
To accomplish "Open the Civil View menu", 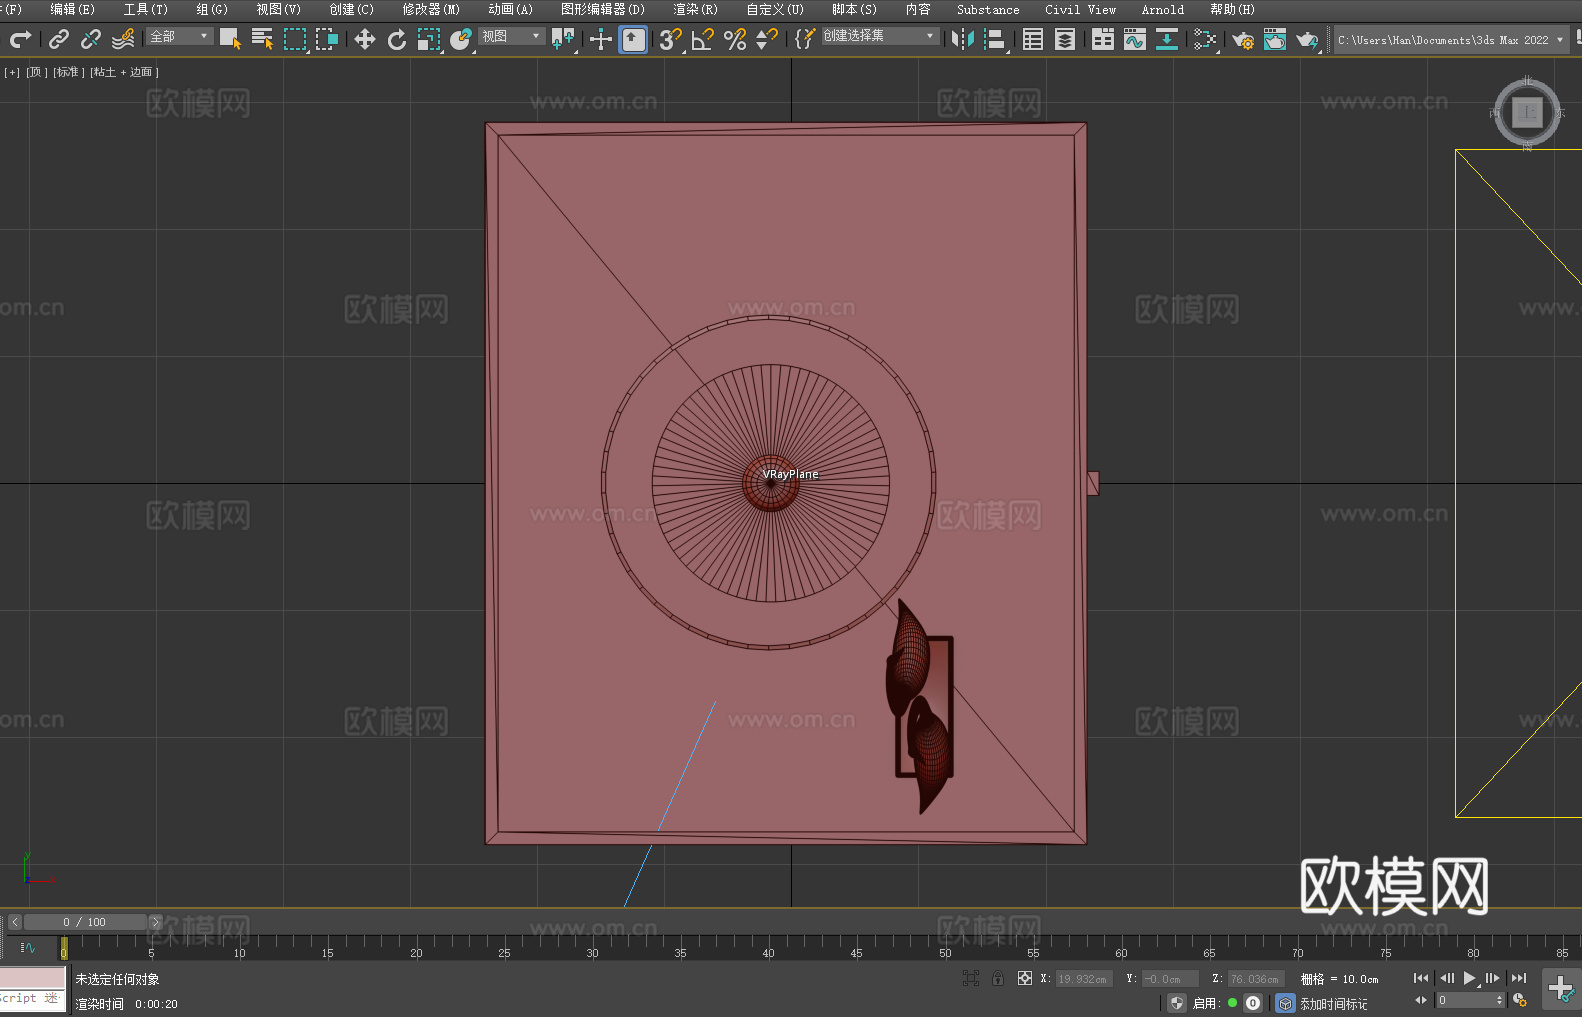I will [1081, 9].
